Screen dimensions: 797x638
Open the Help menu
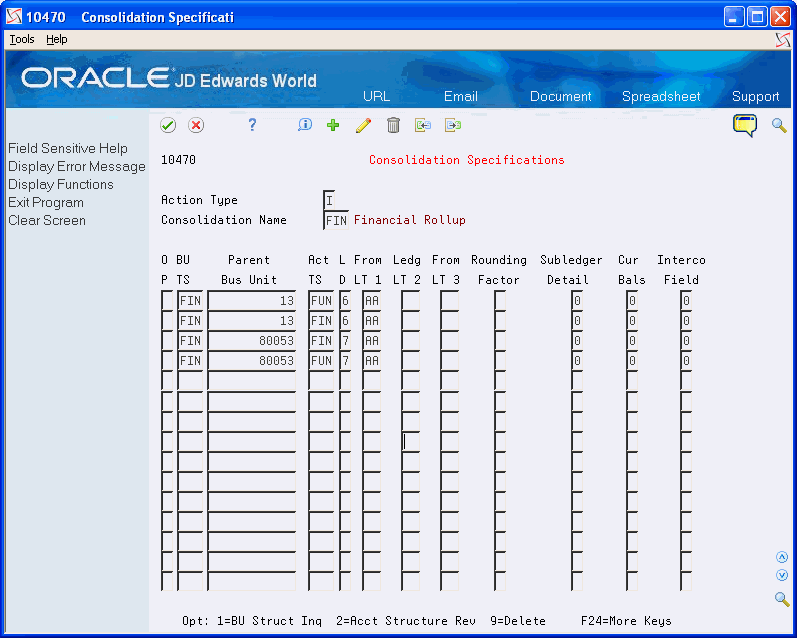(56, 39)
